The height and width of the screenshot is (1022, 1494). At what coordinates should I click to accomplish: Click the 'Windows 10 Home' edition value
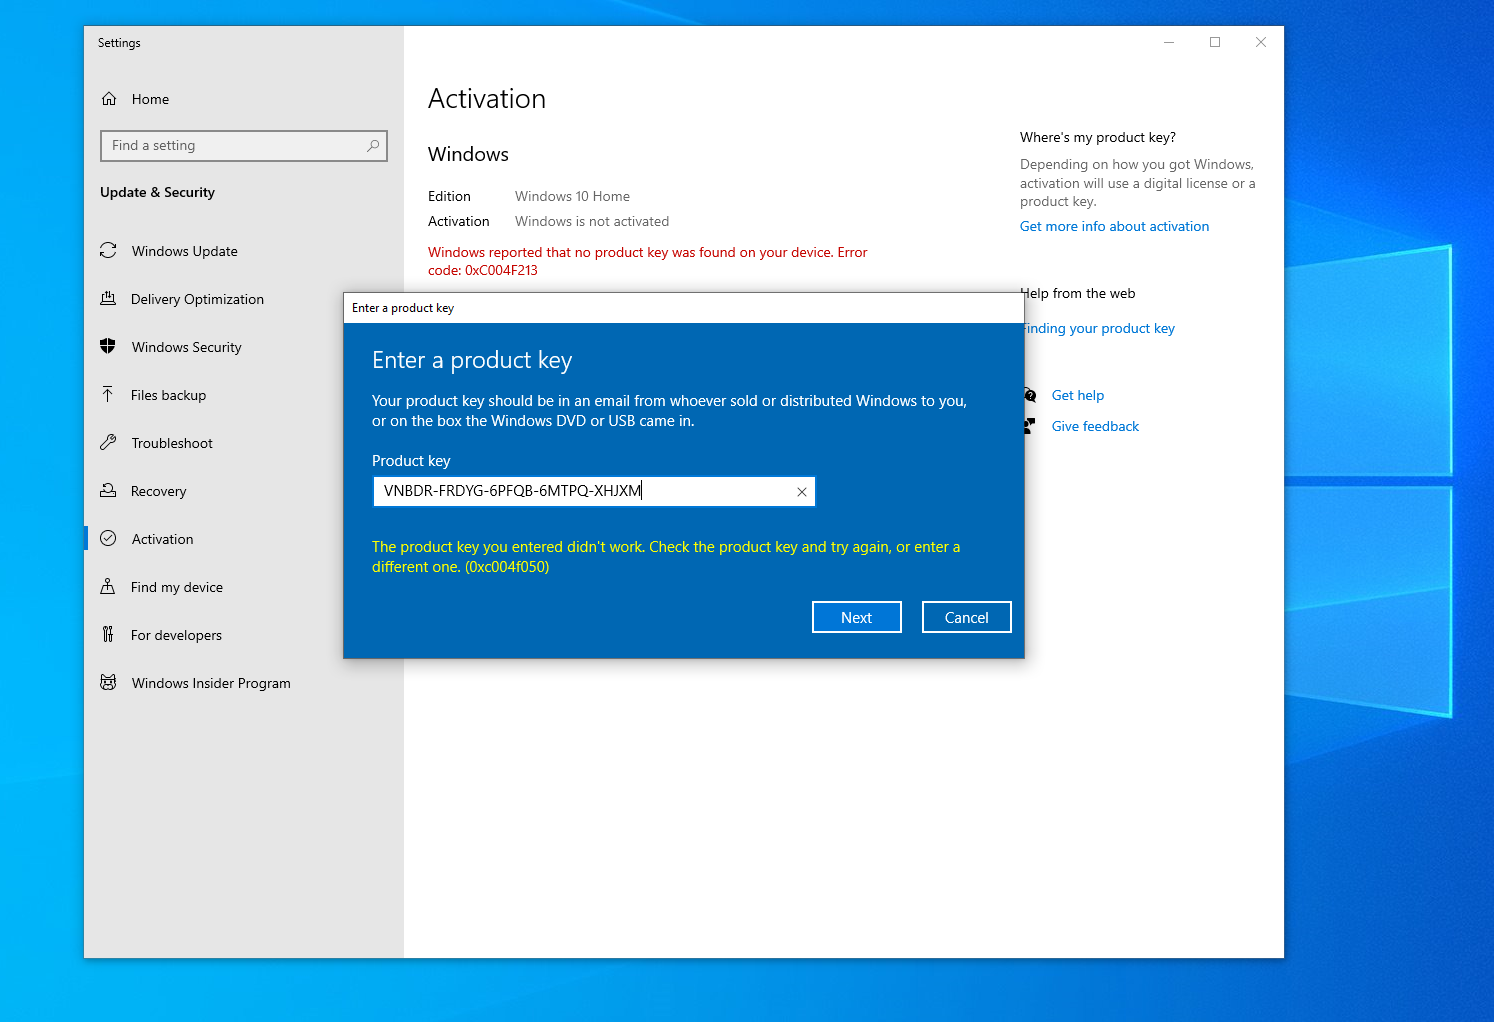(572, 197)
